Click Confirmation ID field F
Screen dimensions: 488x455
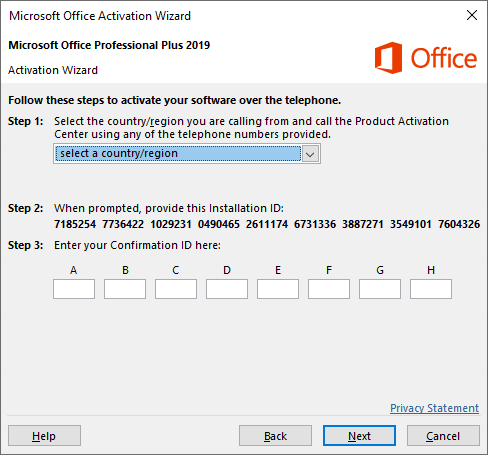329,289
